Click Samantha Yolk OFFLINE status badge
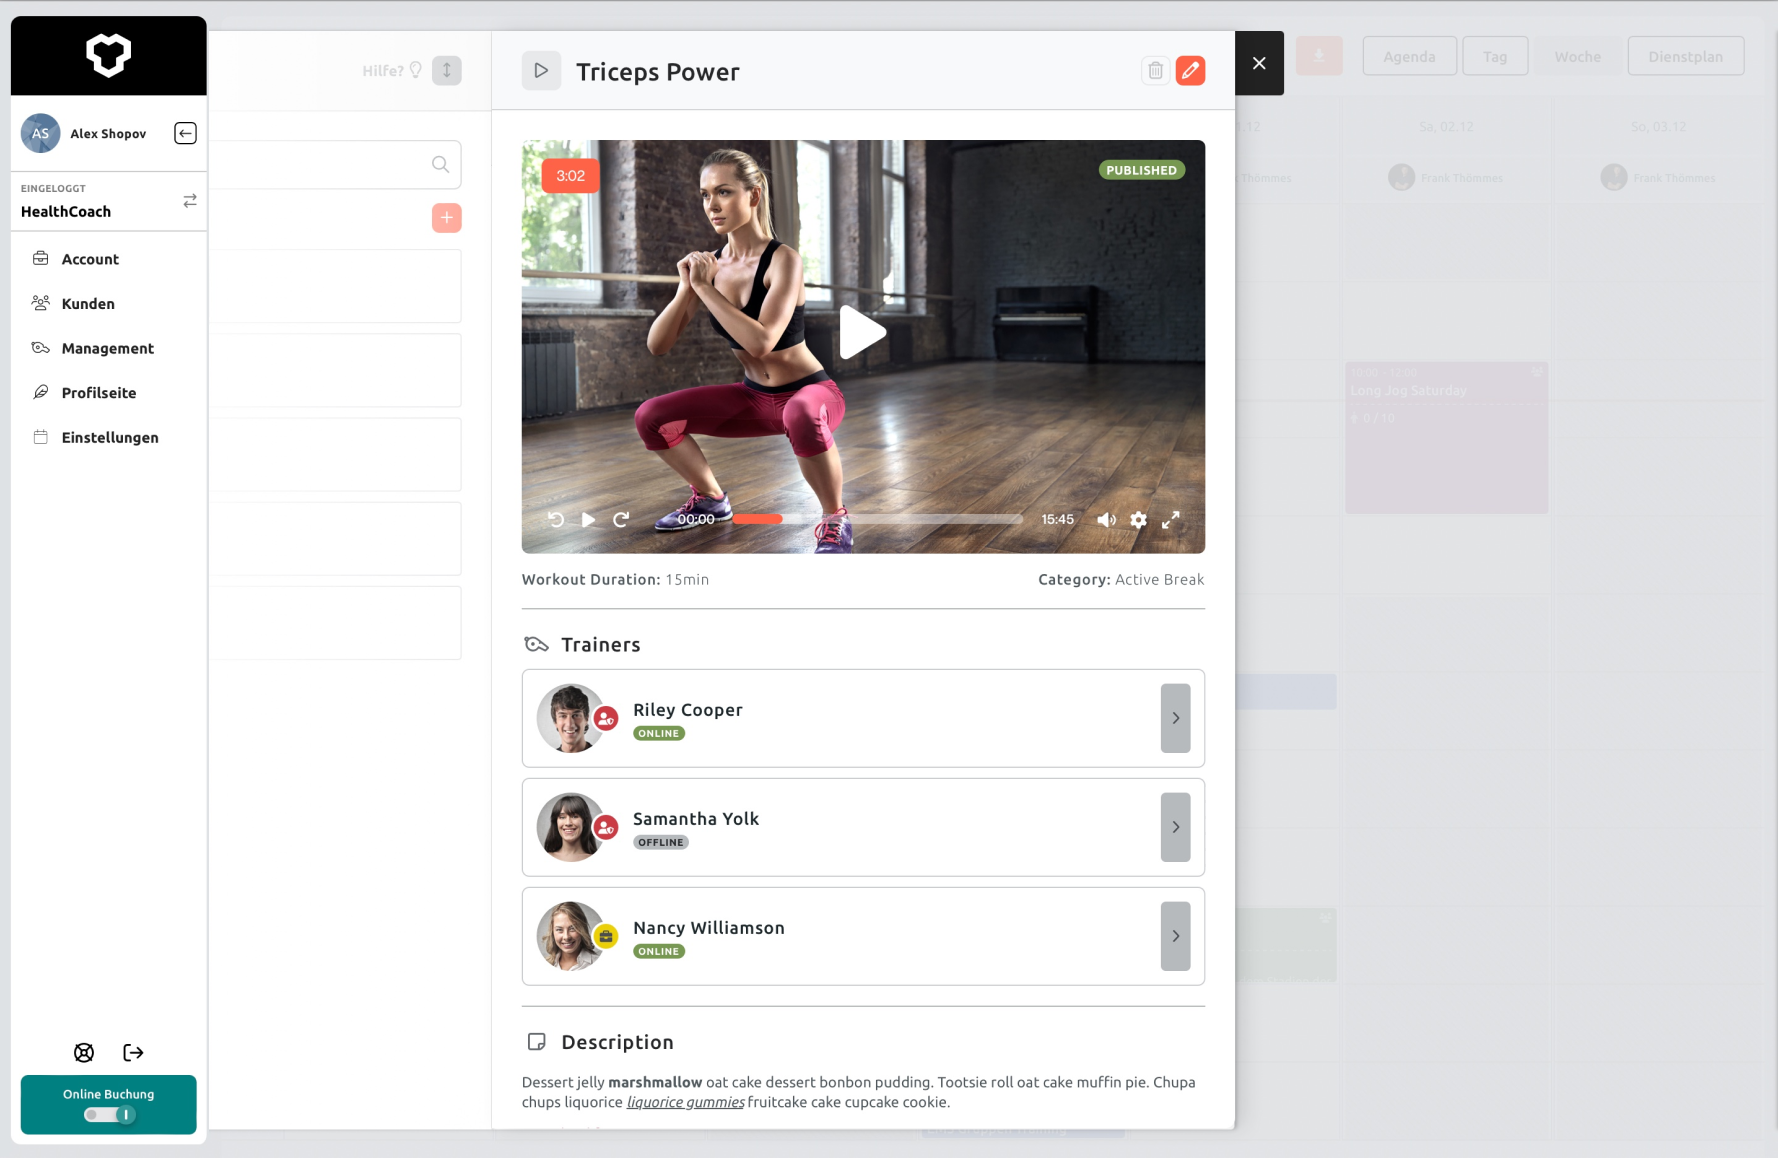This screenshot has width=1778, height=1158. (x=661, y=842)
